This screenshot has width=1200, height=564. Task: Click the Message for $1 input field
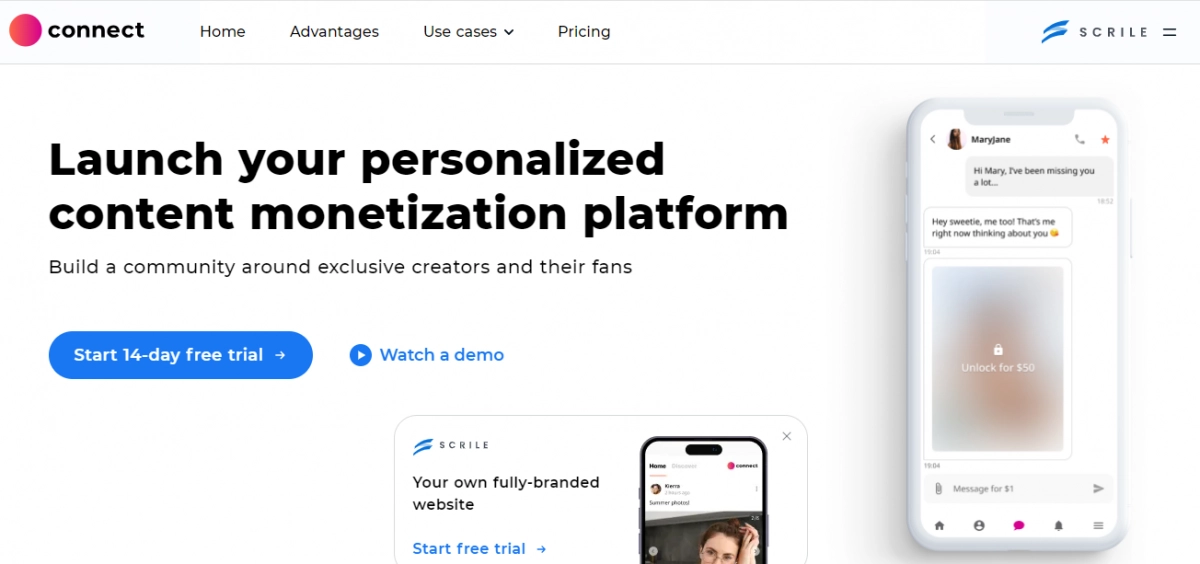coord(1015,488)
